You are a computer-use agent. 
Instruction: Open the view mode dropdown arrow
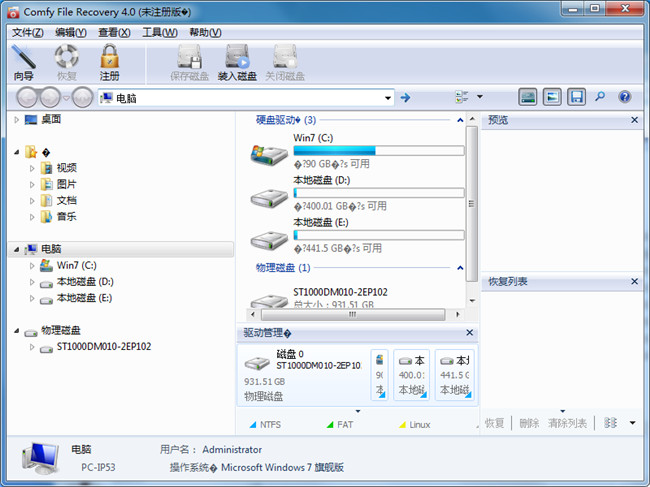(x=480, y=97)
